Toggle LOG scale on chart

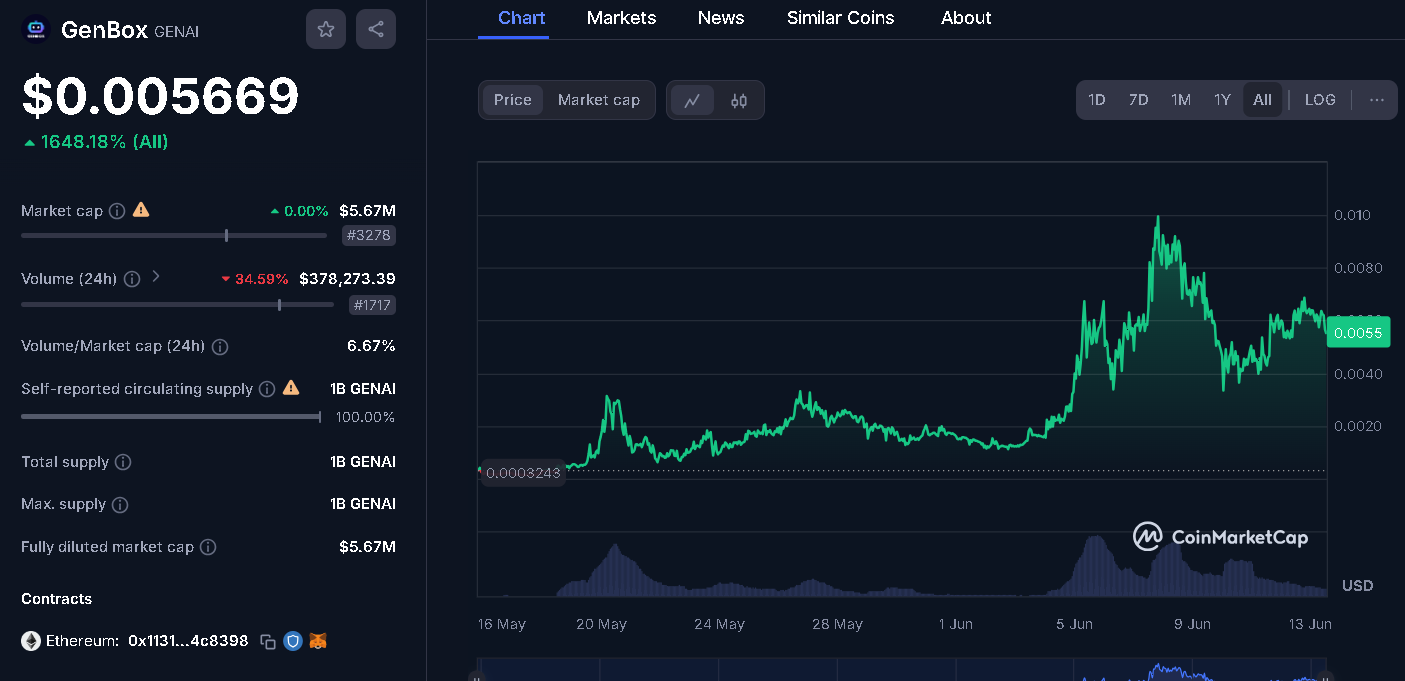coord(1320,100)
